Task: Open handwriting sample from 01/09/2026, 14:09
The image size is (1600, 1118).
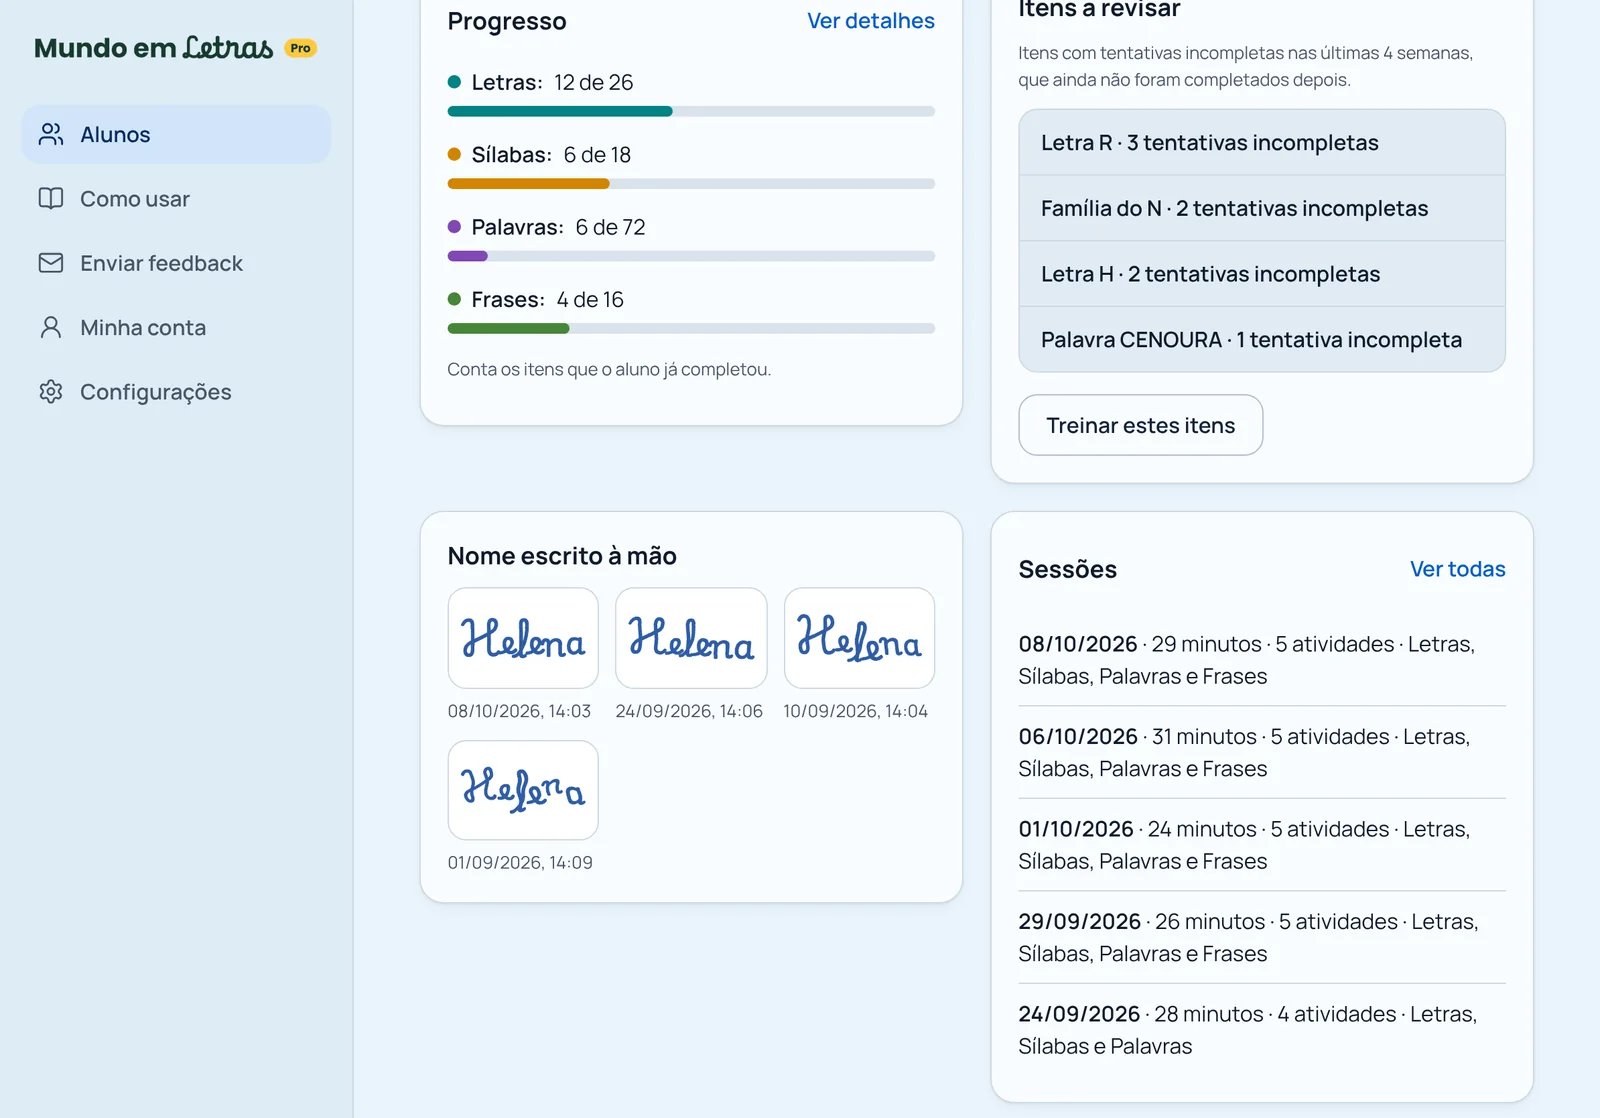Action: 523,790
